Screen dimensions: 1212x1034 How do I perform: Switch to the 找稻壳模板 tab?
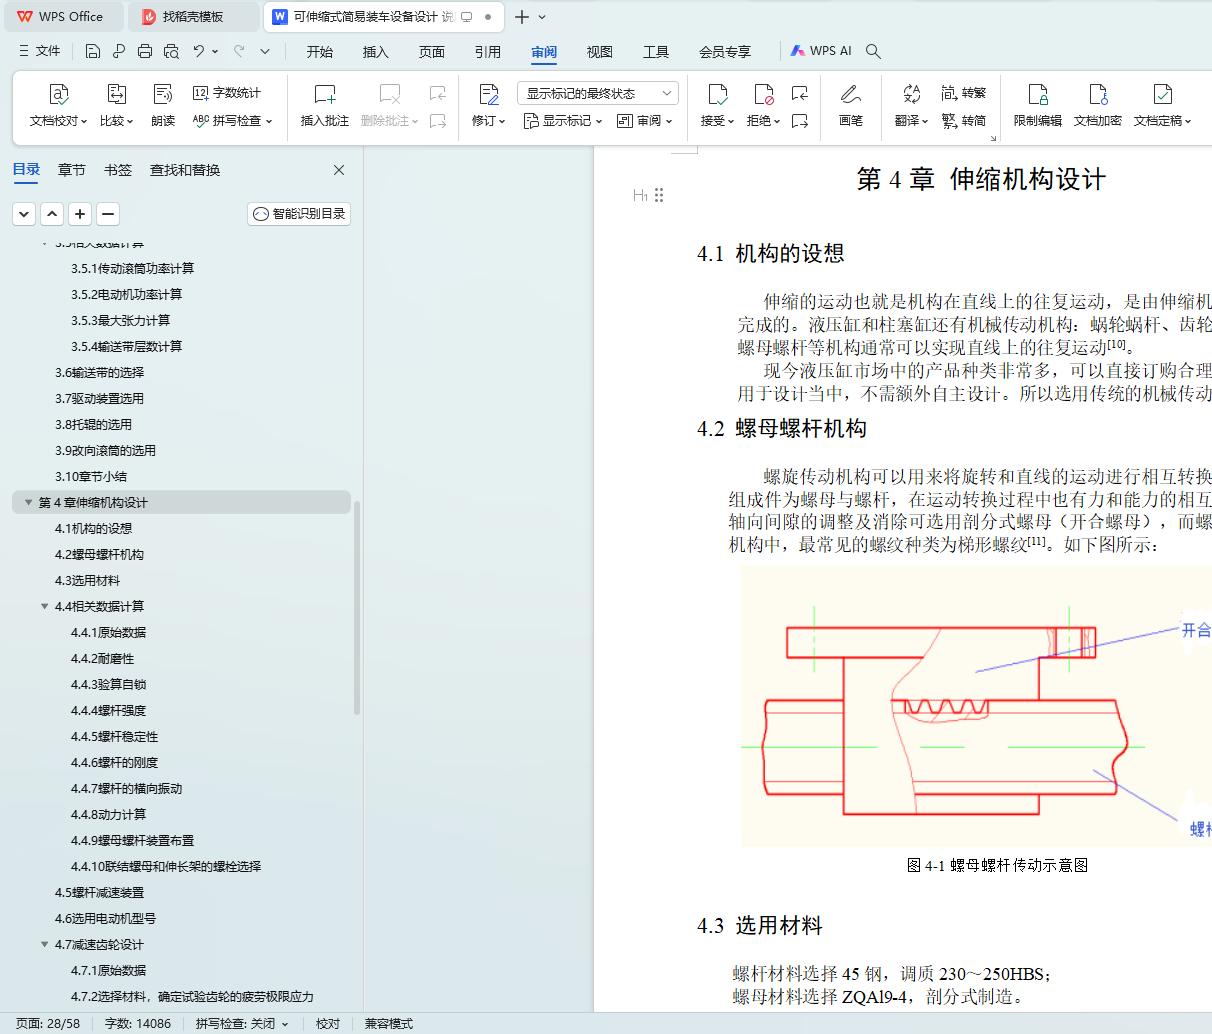point(194,17)
